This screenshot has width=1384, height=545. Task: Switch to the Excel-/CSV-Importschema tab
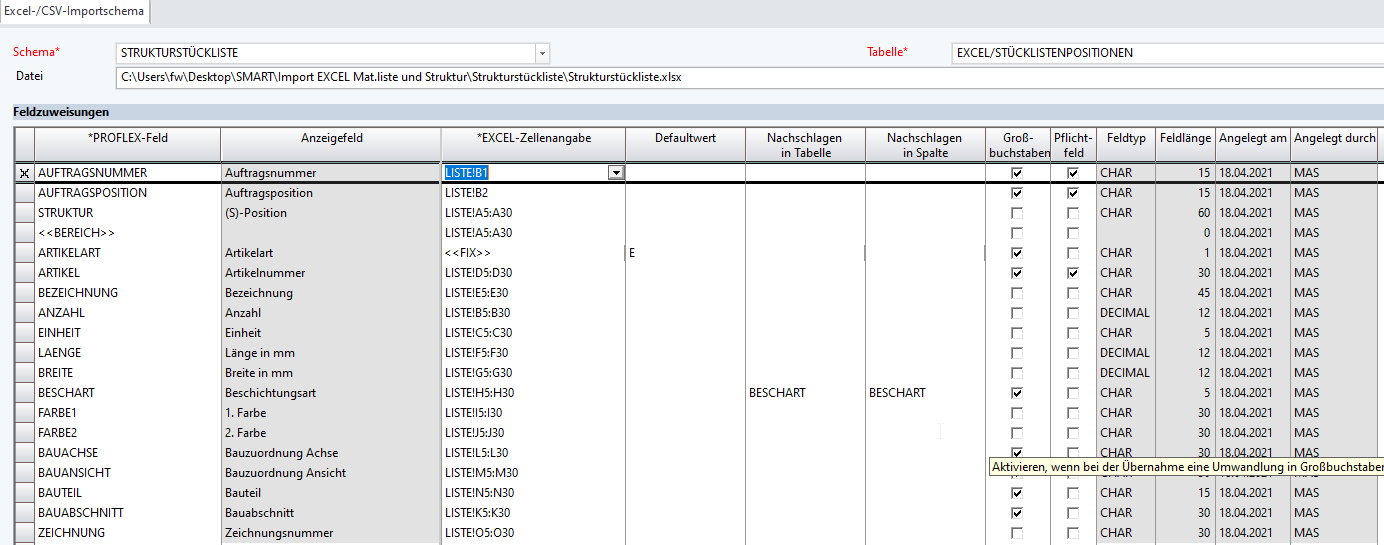click(74, 12)
